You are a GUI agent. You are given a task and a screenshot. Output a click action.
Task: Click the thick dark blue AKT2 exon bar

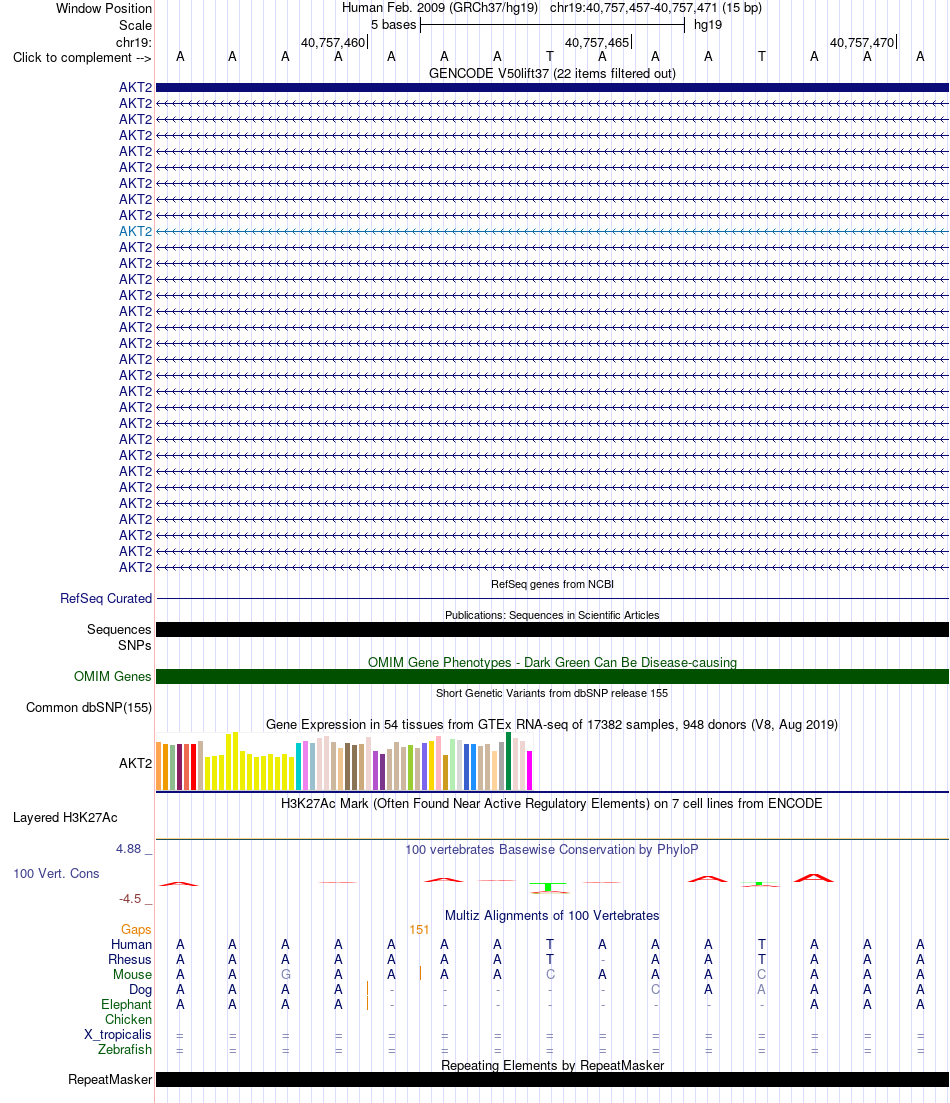point(552,88)
